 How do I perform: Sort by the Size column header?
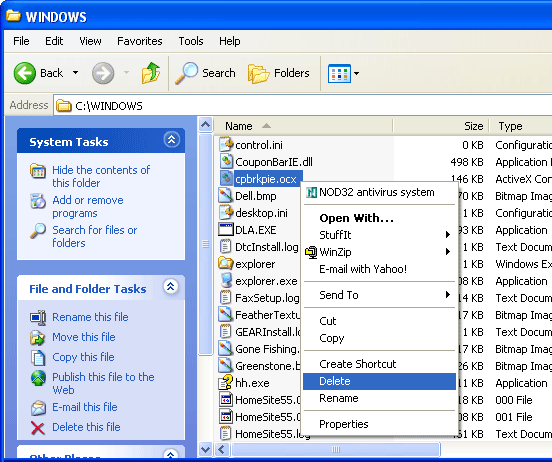click(x=441, y=126)
